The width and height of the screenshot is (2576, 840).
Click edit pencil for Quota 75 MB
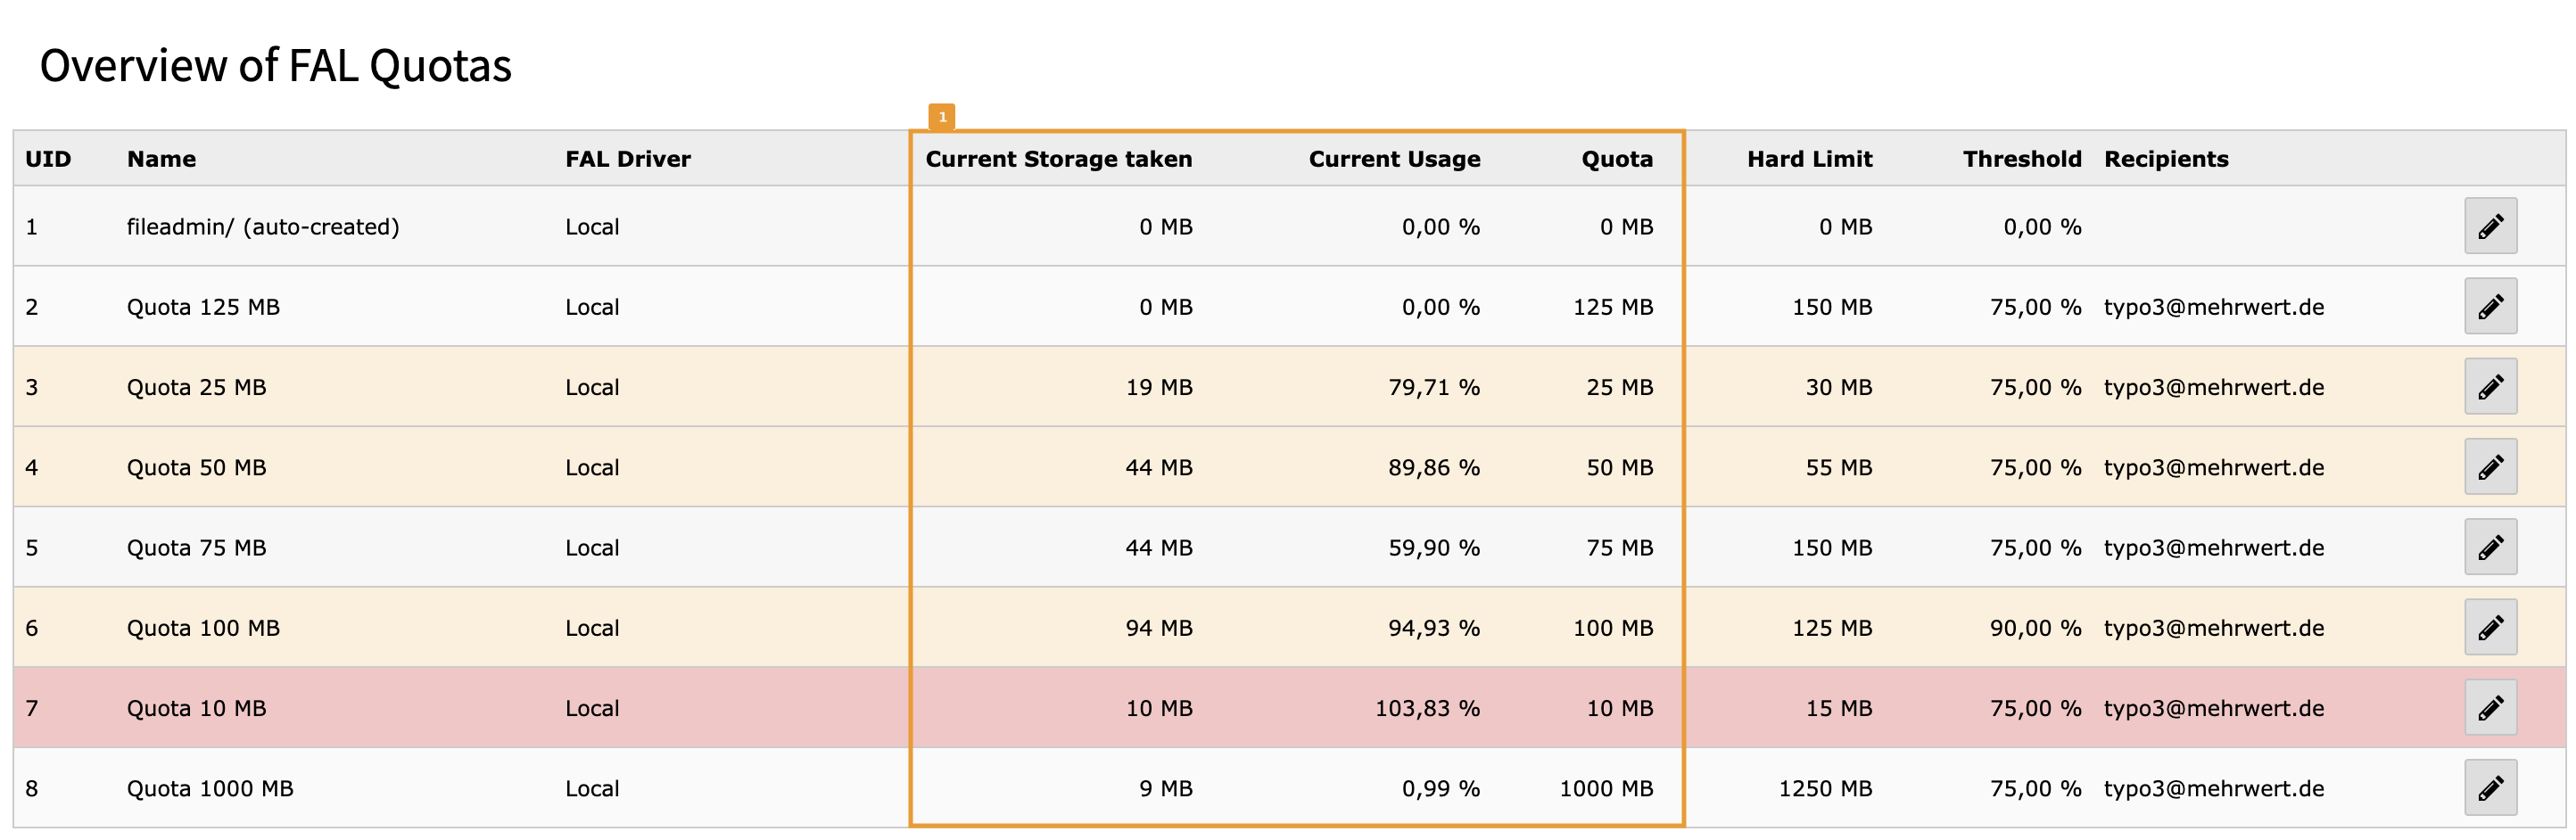point(2490,547)
